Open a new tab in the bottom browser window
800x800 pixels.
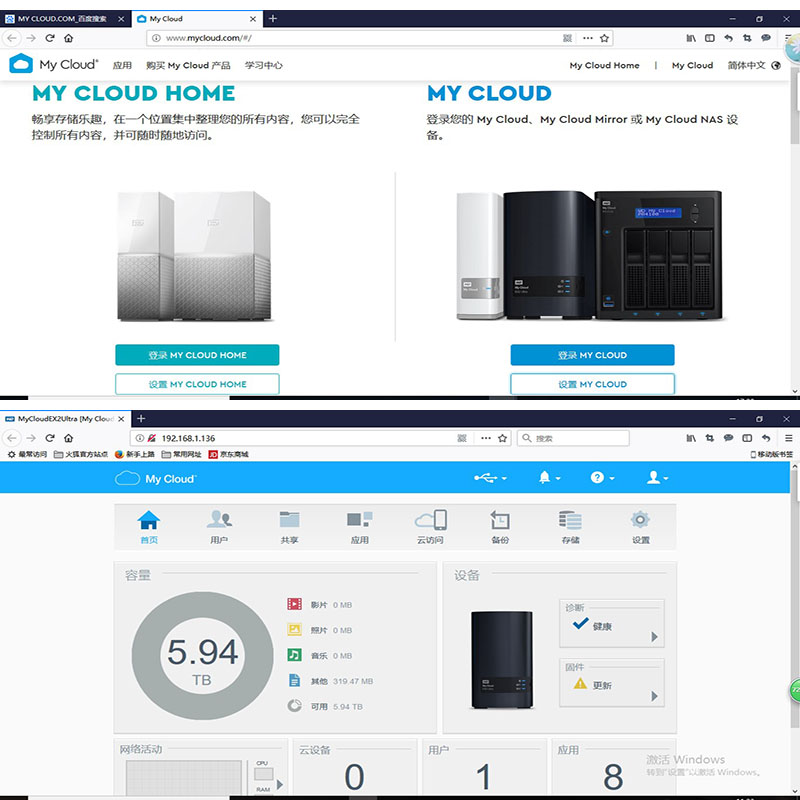(x=141, y=419)
